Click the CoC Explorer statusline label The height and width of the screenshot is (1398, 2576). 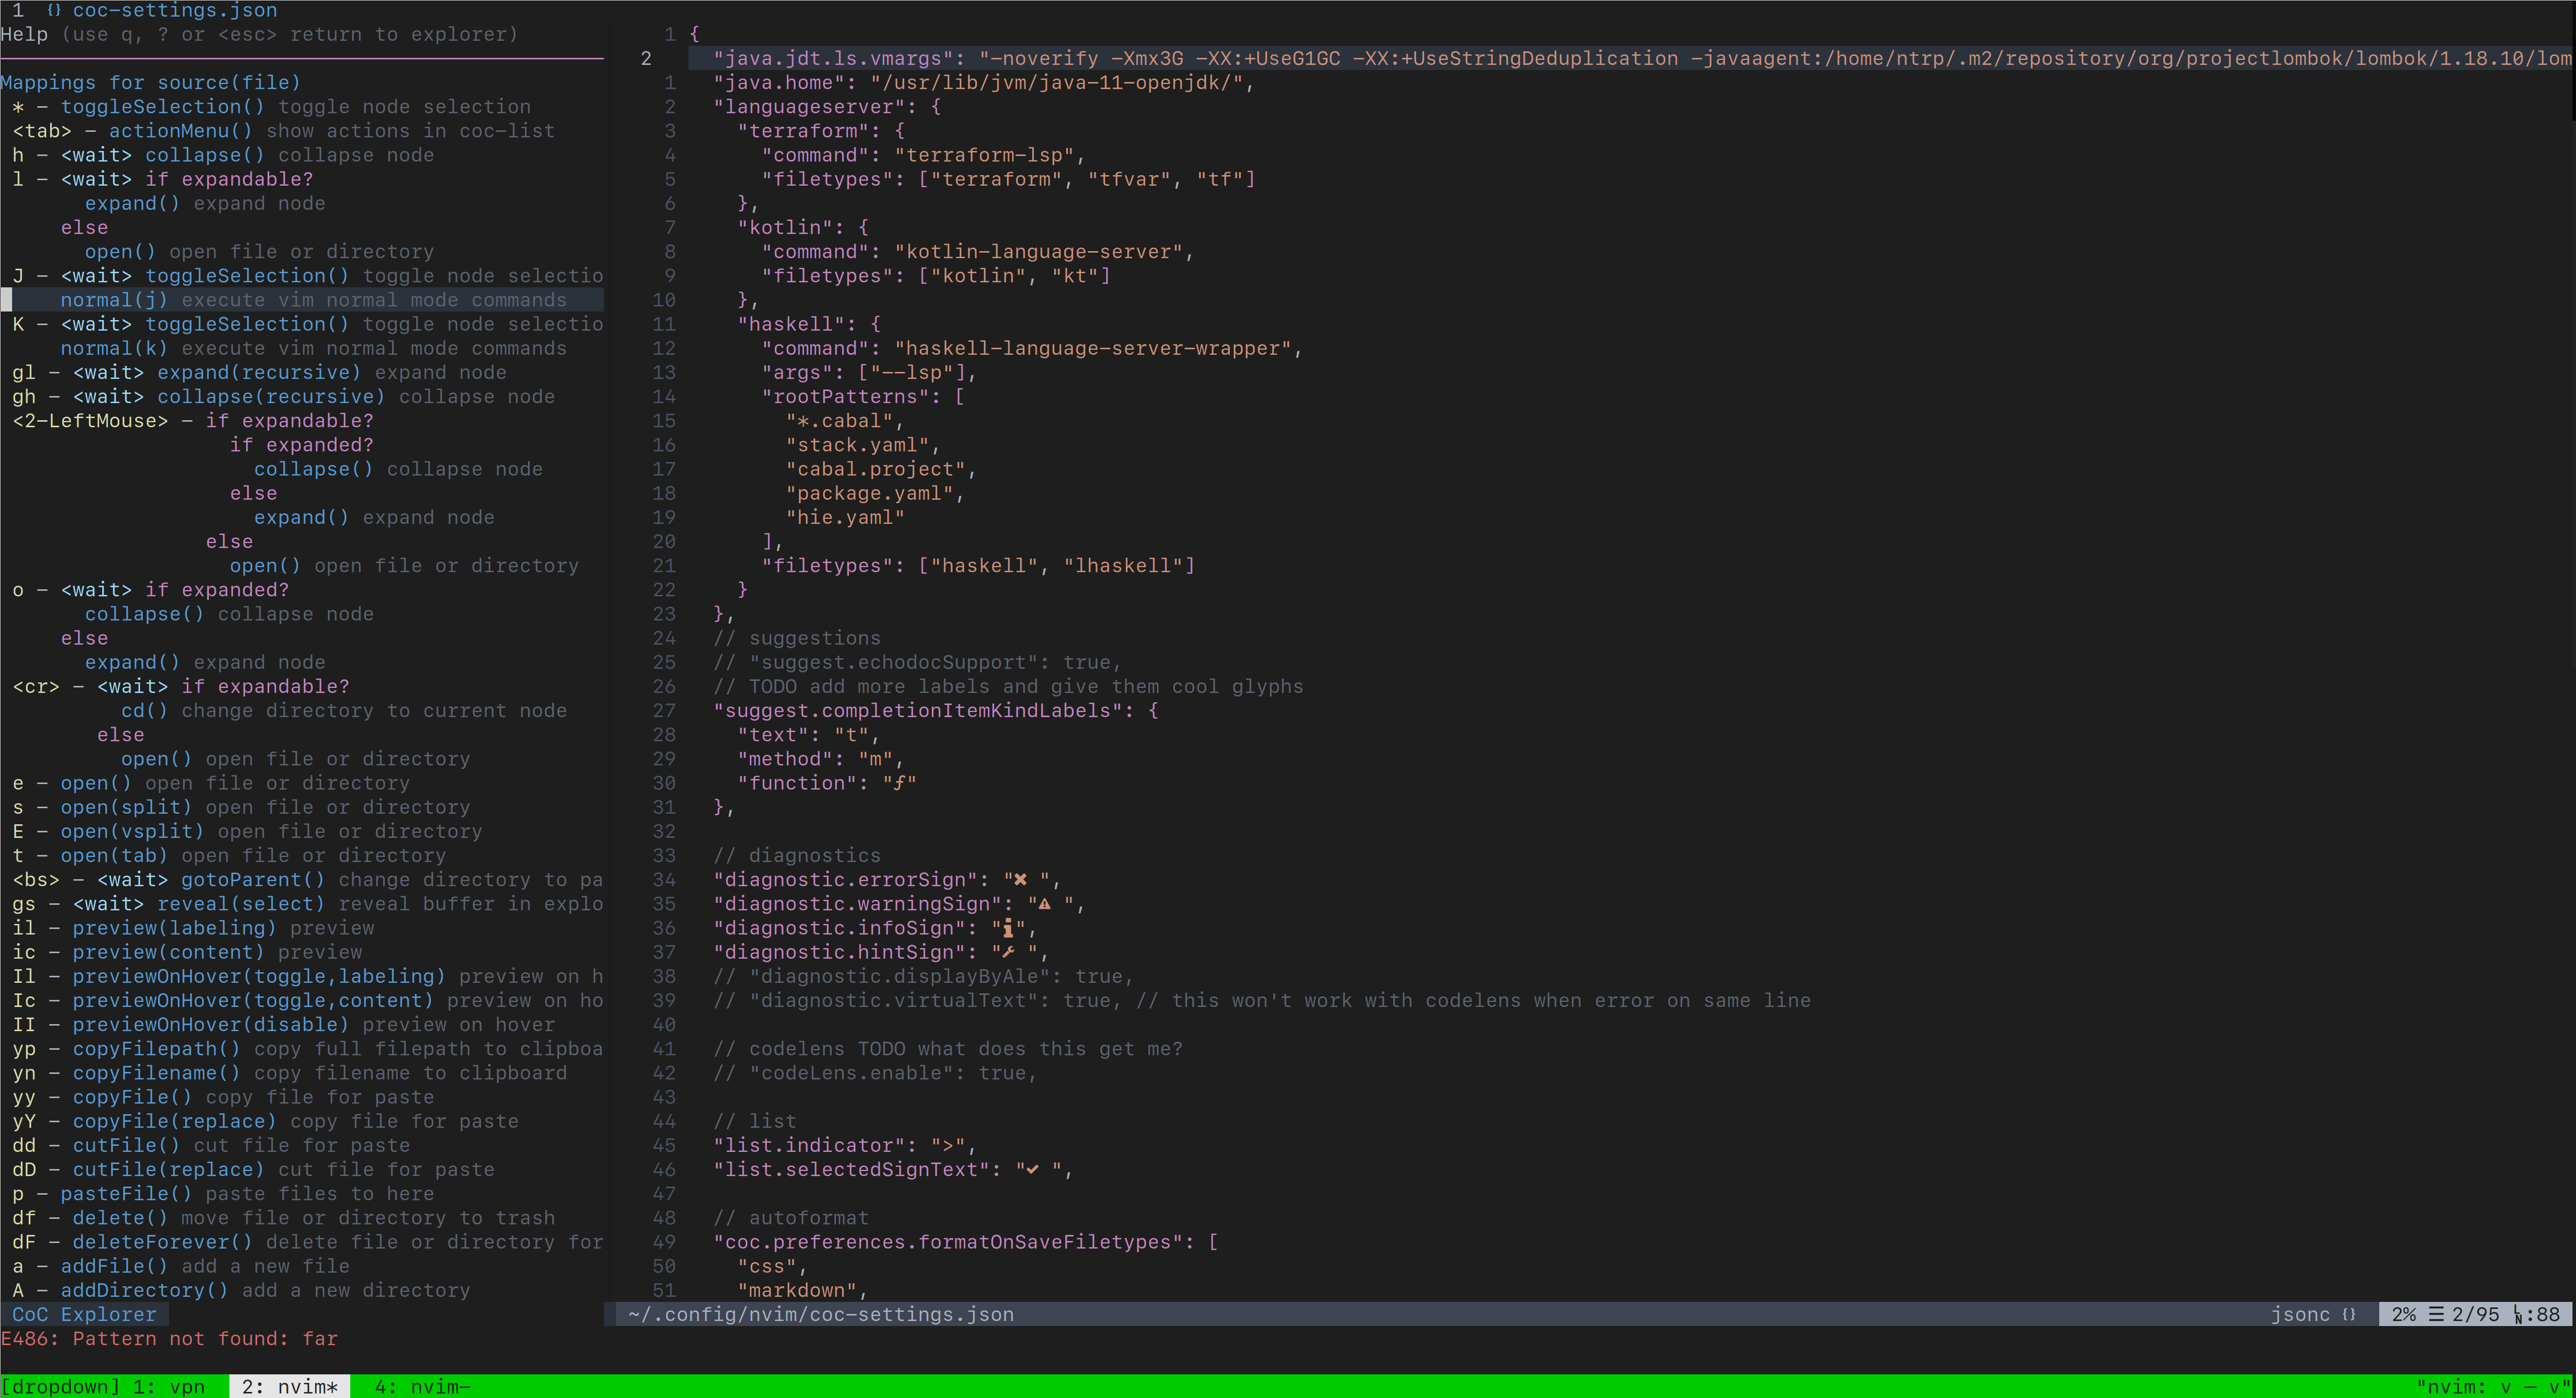[84, 1314]
